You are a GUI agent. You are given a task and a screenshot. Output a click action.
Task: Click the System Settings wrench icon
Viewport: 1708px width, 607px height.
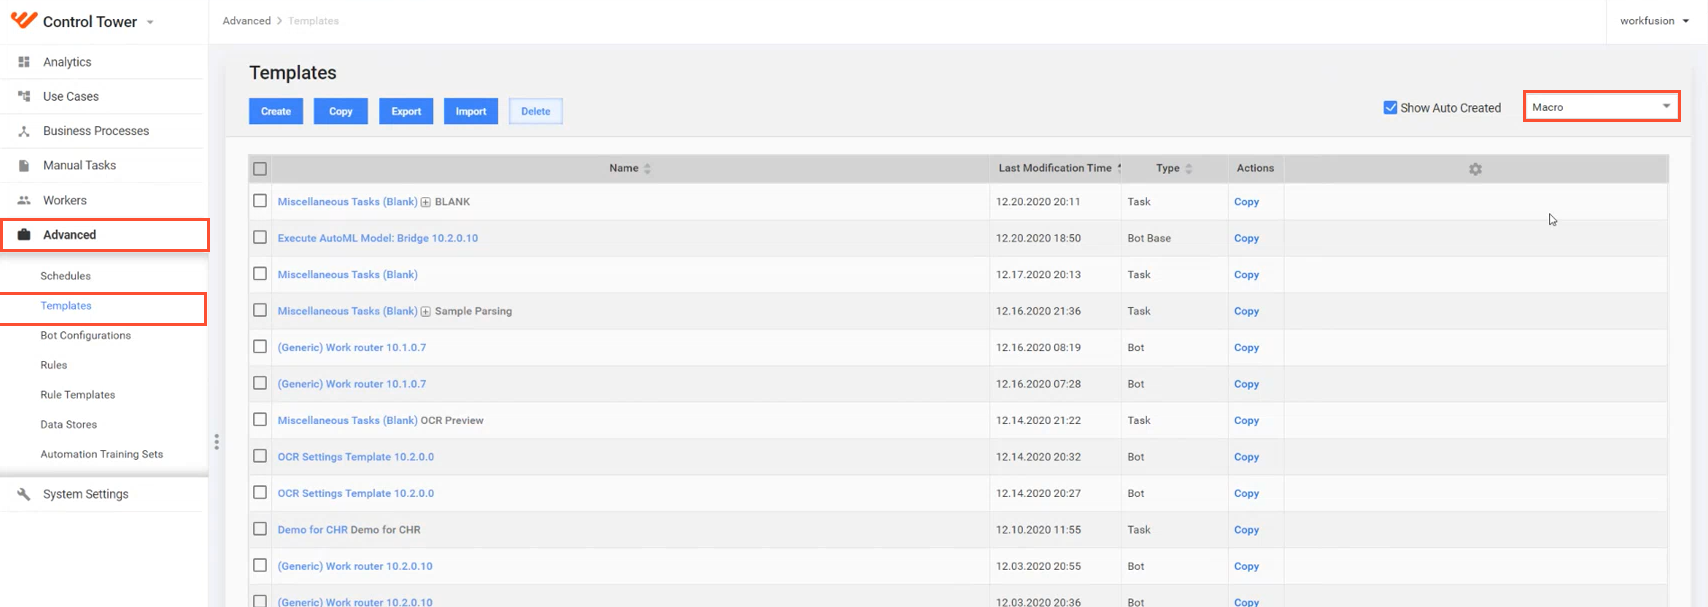coord(24,494)
